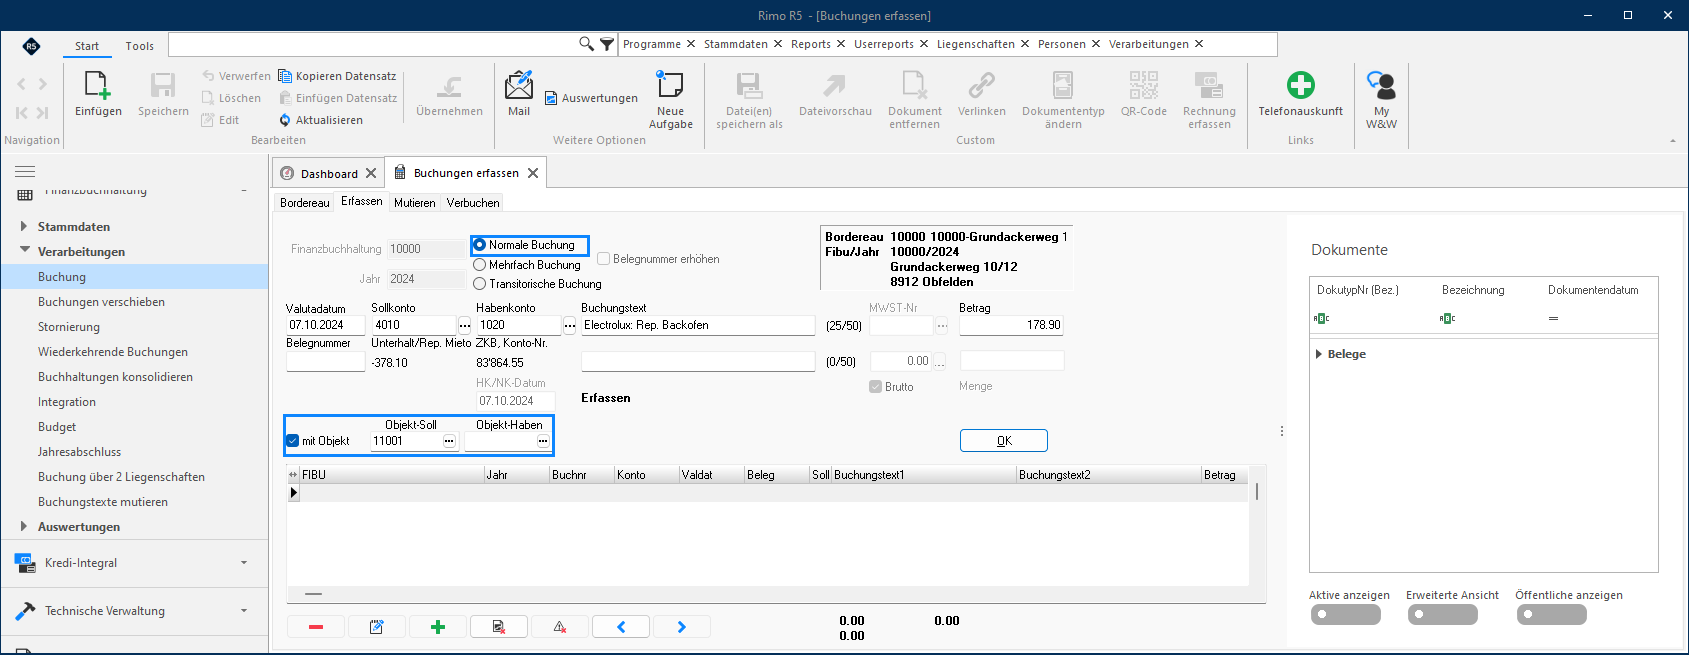Click the notepad edit icon below the grid
The height and width of the screenshot is (655, 1689).
[377, 627]
